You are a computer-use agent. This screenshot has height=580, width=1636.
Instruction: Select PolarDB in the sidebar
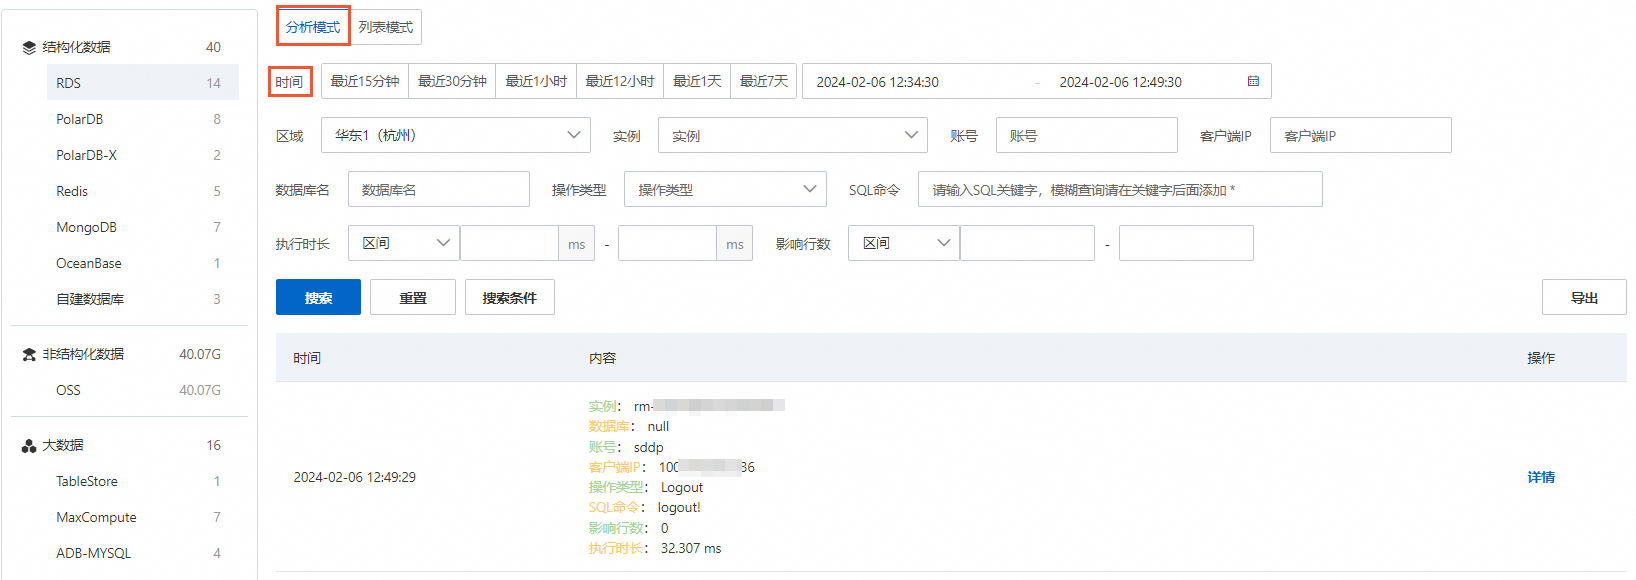143,119
